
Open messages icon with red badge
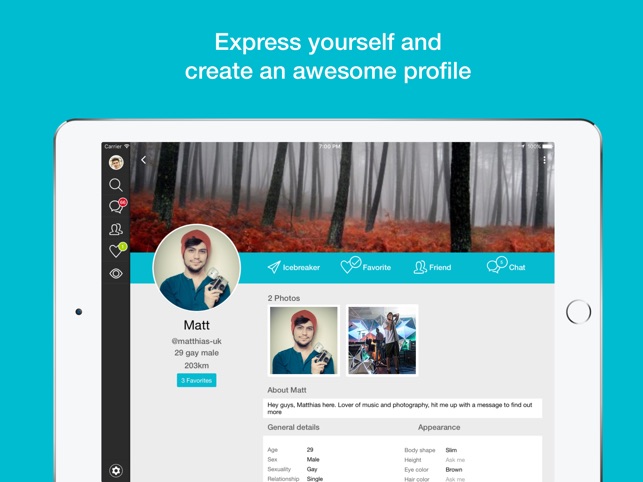(117, 206)
